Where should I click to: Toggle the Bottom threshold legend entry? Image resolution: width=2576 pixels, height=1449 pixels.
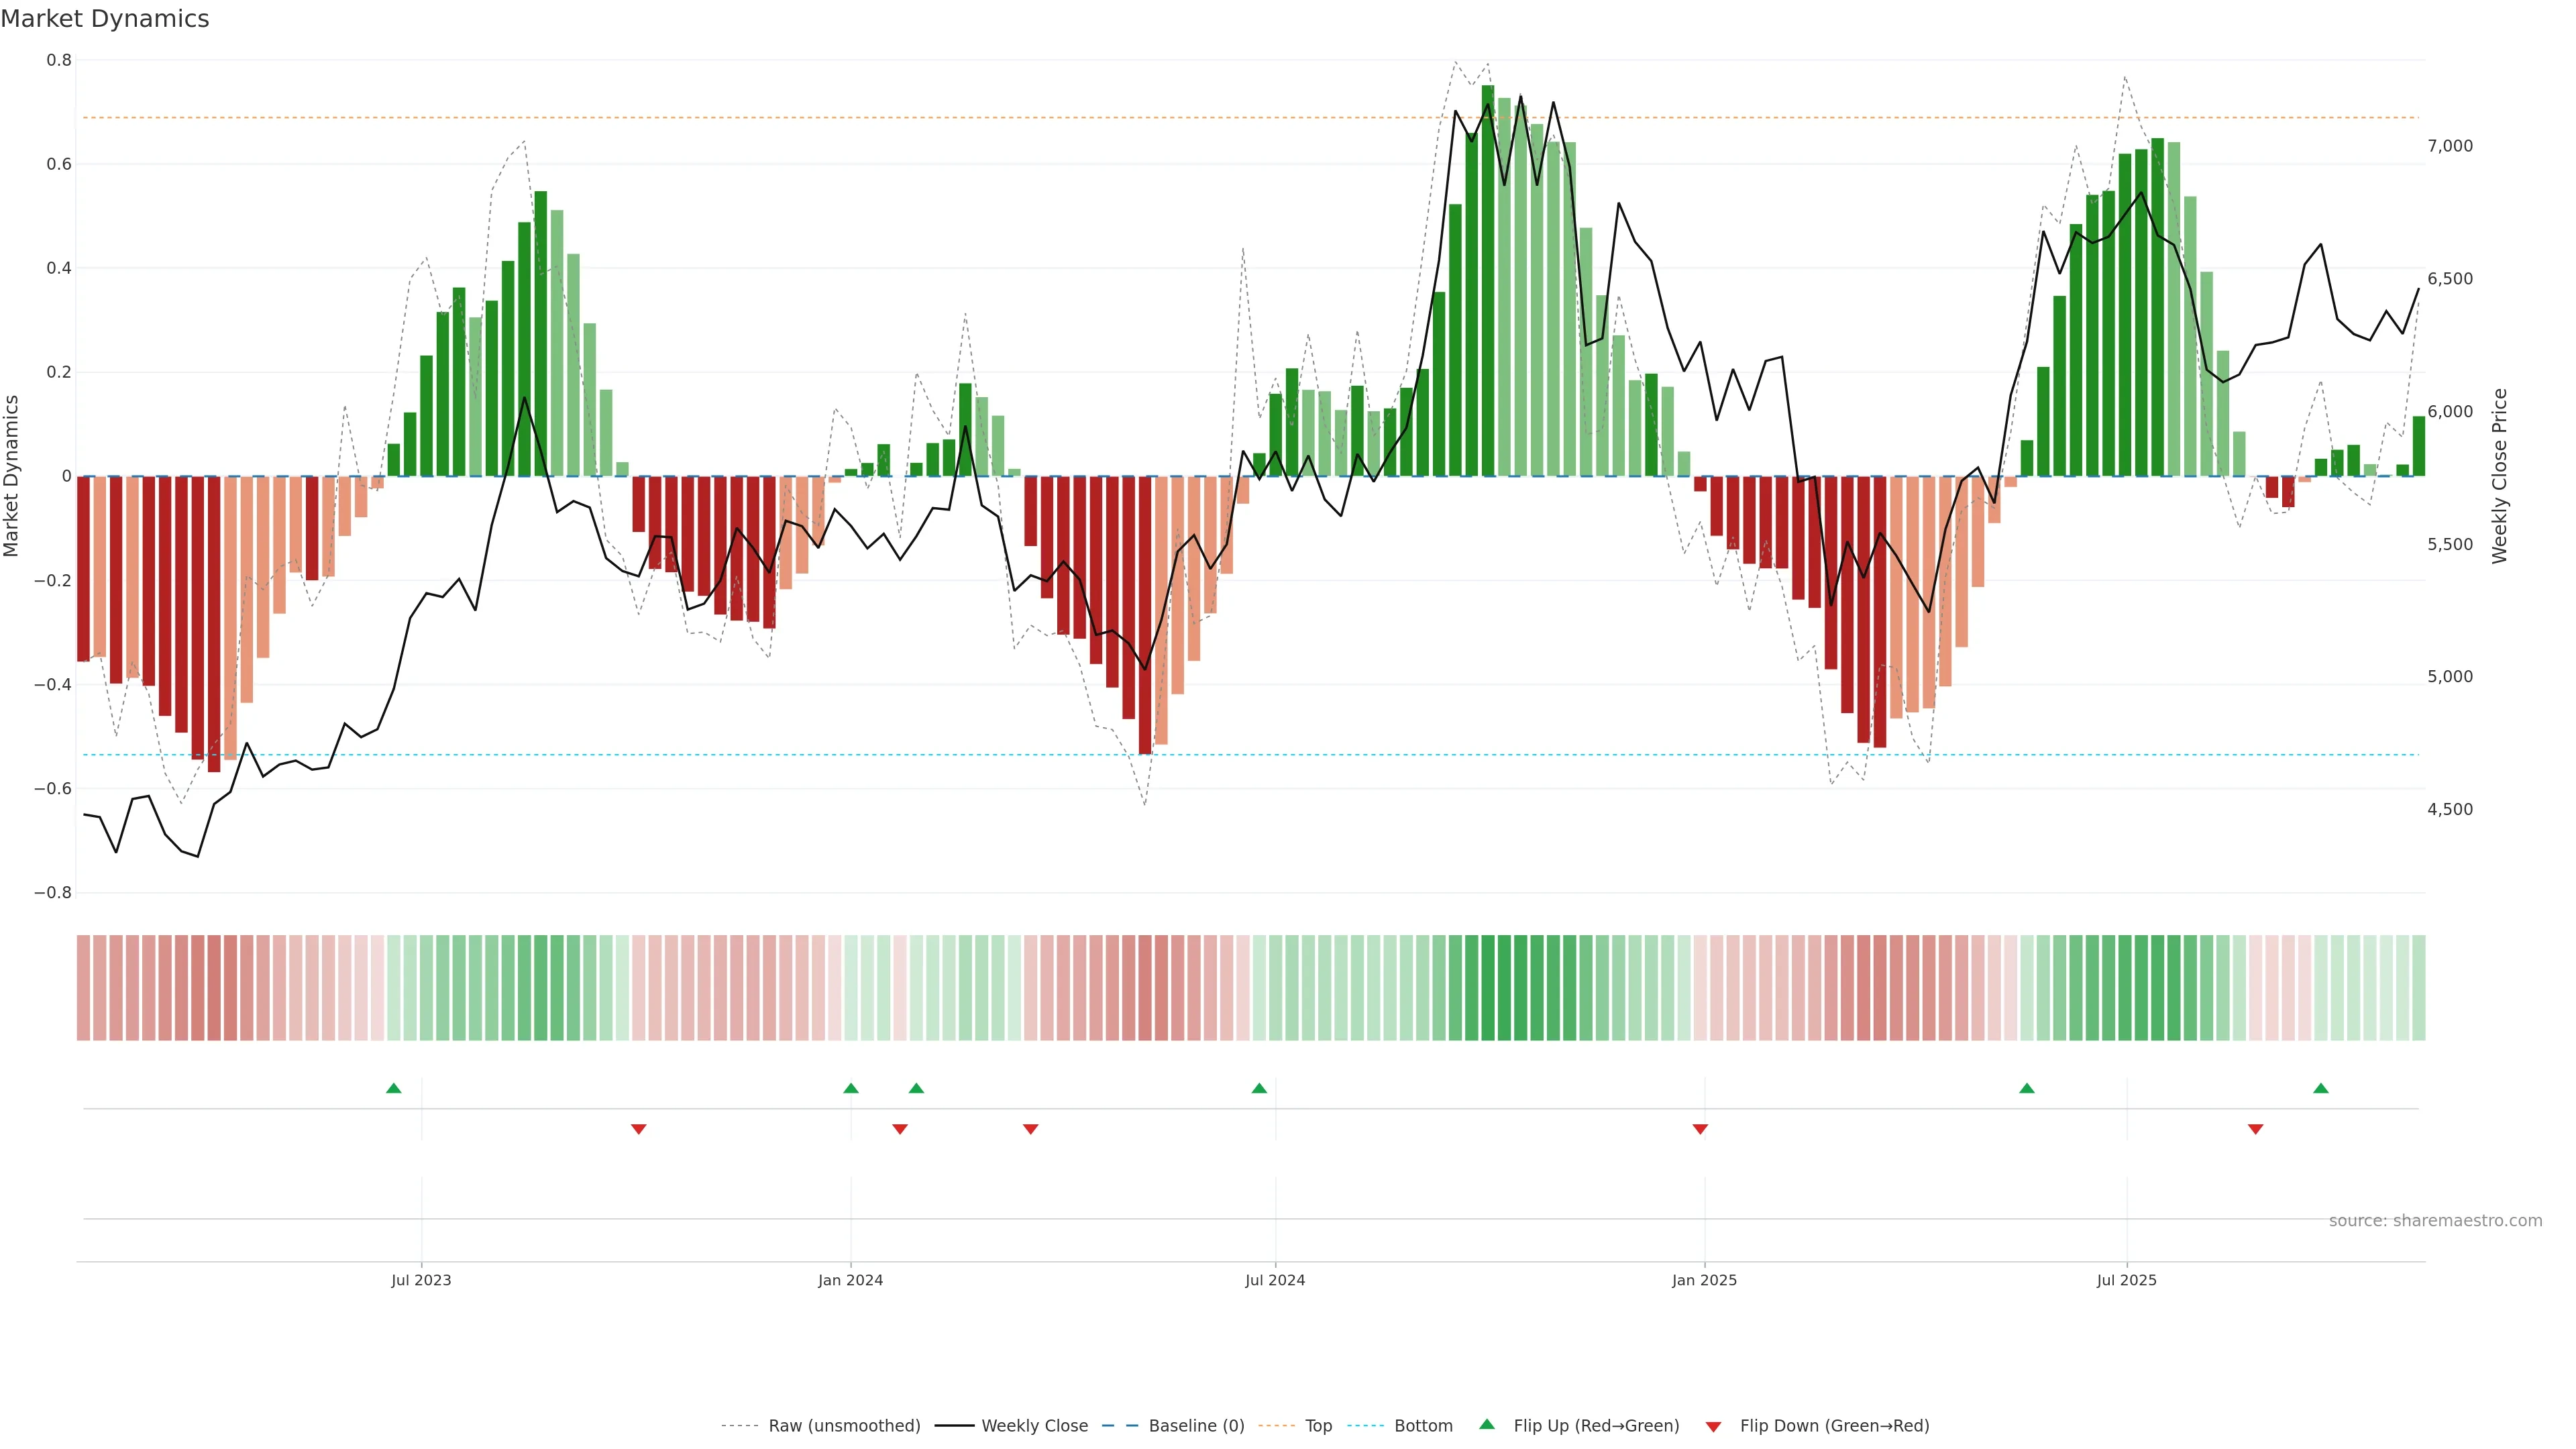pos(1423,1426)
